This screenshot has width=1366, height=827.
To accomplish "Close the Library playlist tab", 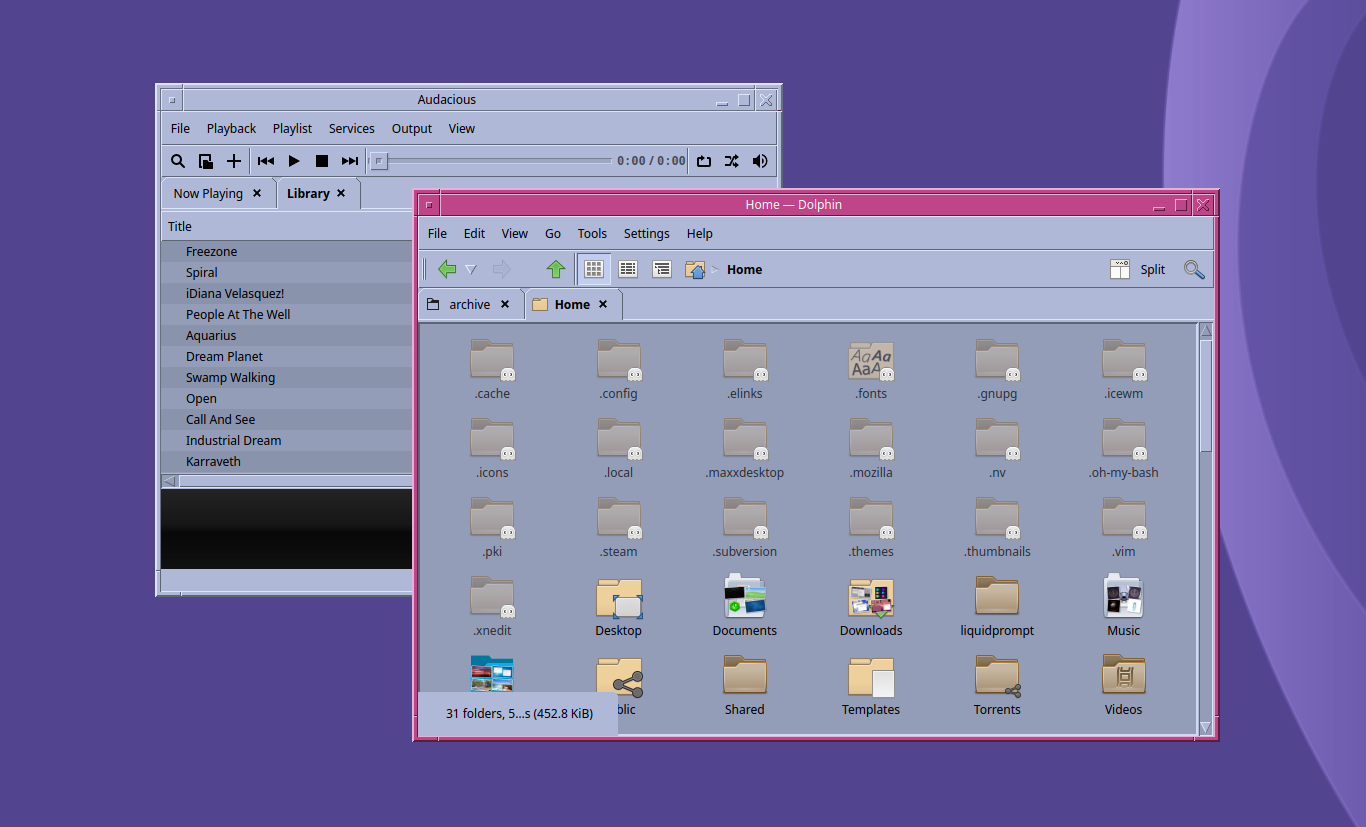I will [341, 194].
